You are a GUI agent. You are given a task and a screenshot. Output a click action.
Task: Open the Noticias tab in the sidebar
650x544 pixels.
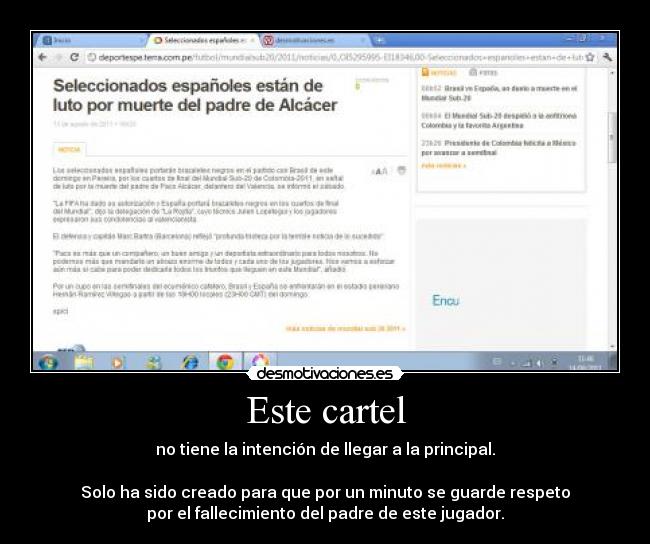pos(439,73)
